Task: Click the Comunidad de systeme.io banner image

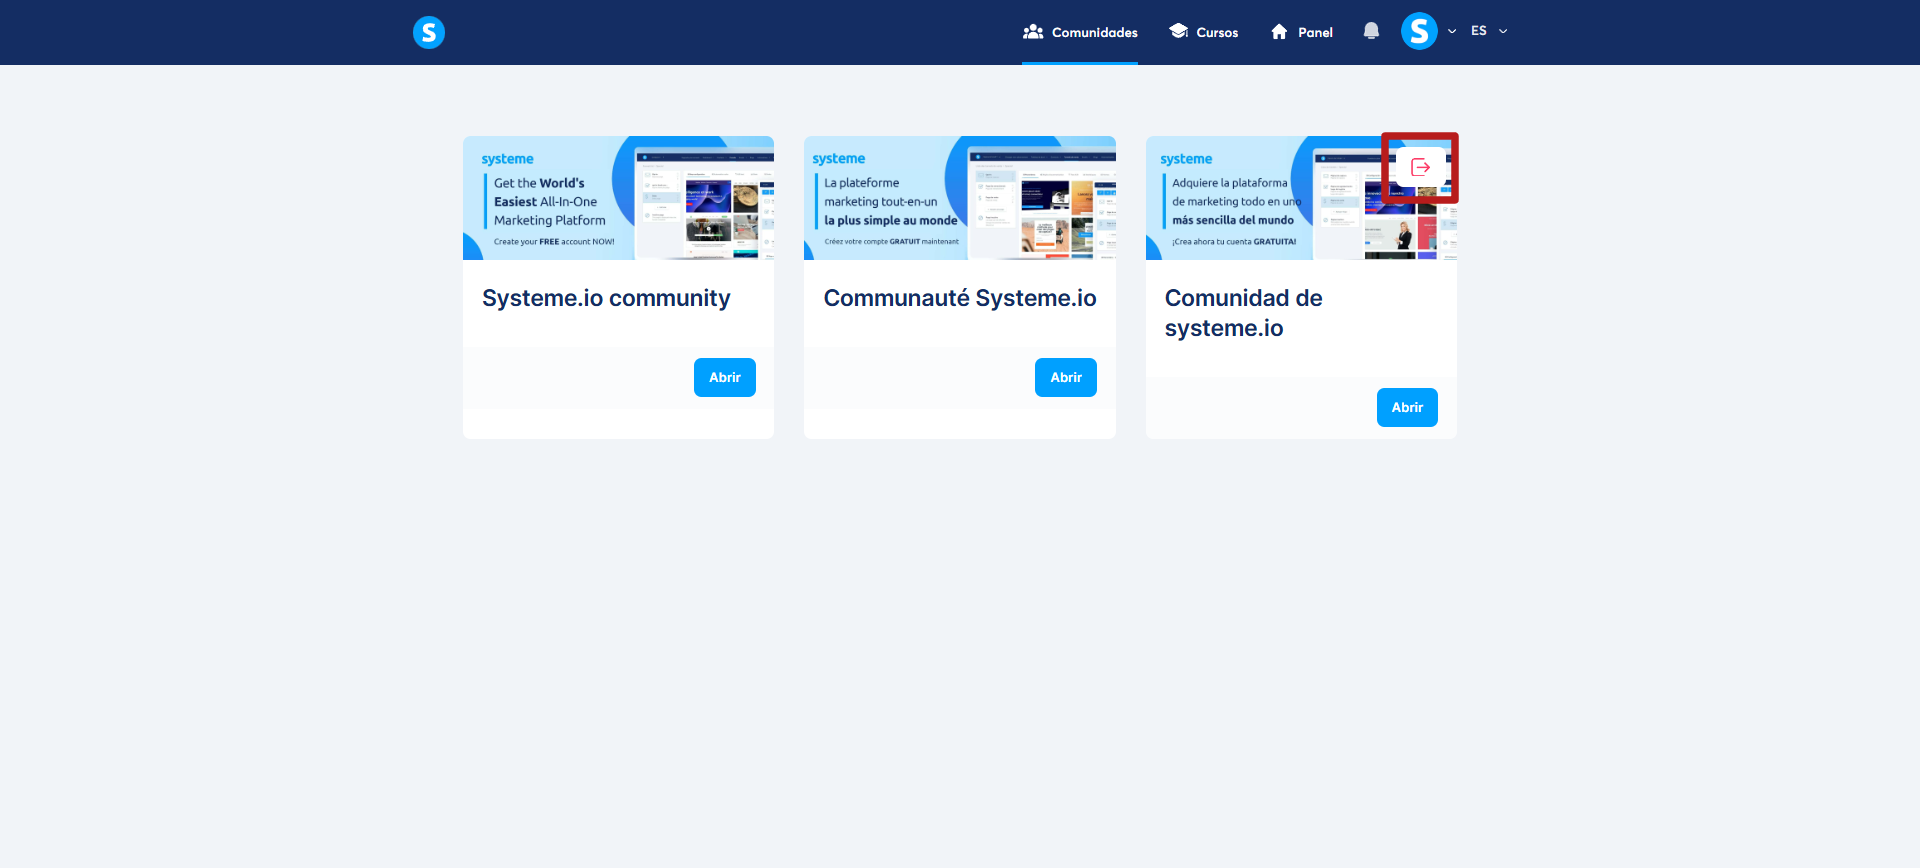Action: (1301, 198)
